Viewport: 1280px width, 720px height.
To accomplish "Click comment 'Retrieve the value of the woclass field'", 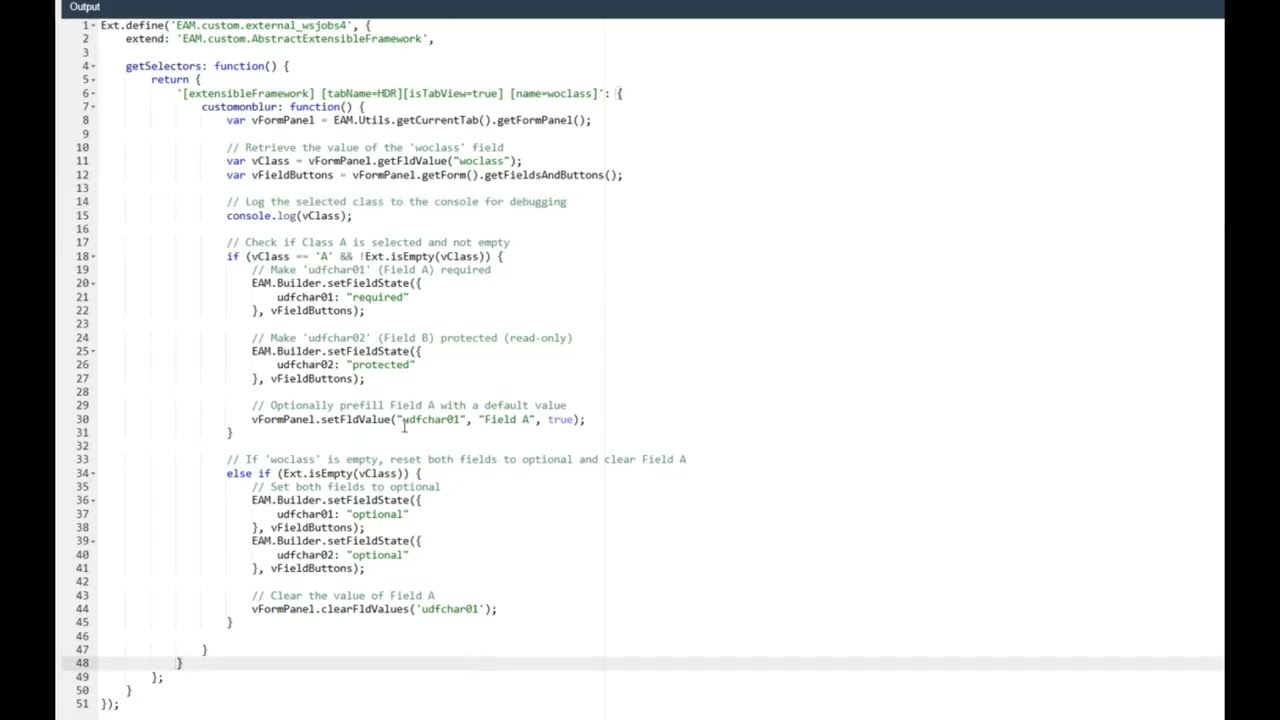I will pyautogui.click(x=365, y=147).
